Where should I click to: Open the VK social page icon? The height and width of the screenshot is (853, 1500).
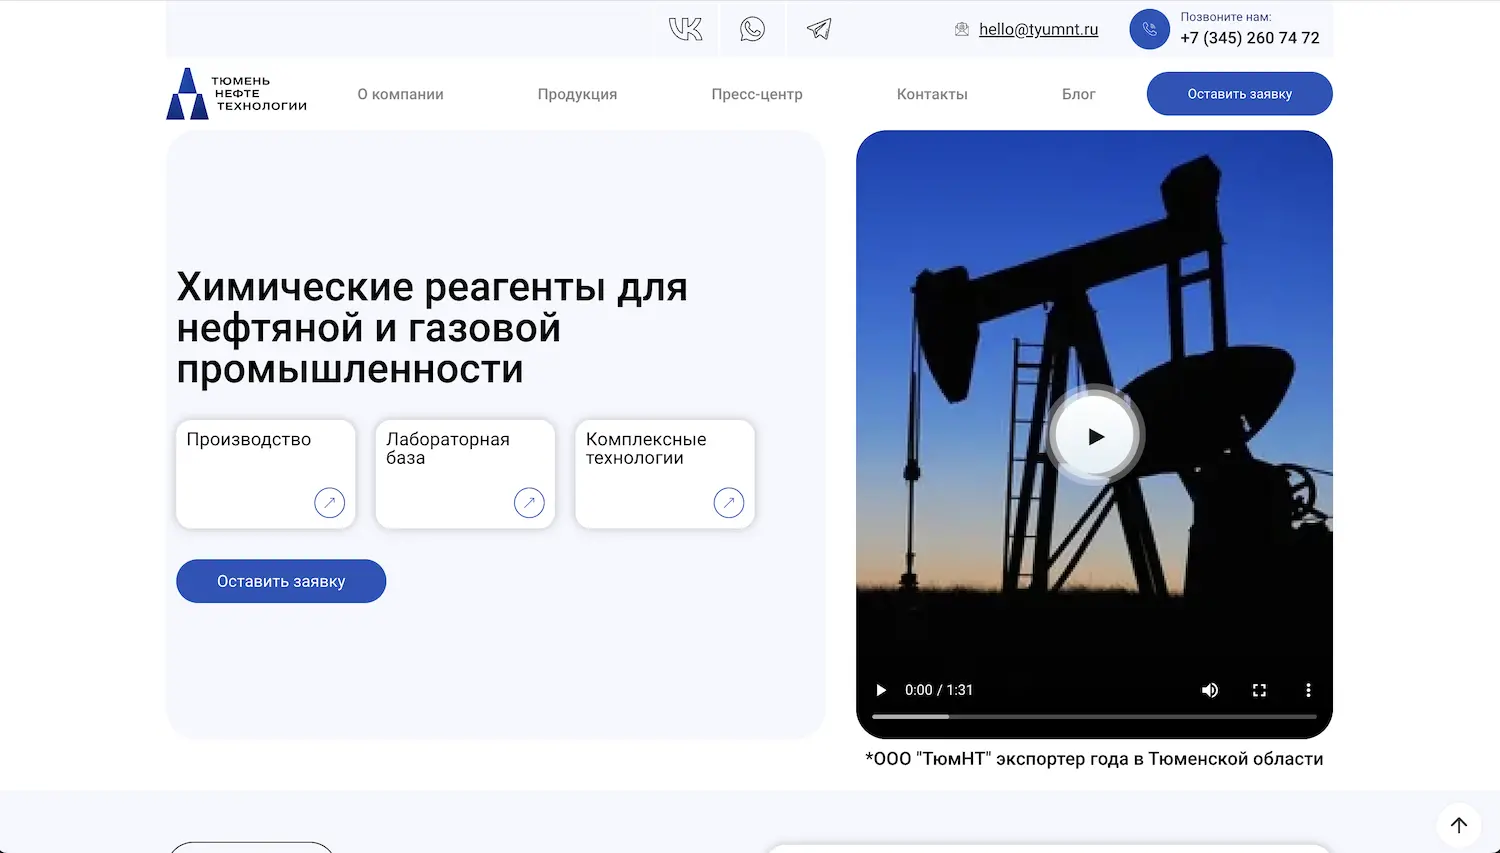click(685, 29)
